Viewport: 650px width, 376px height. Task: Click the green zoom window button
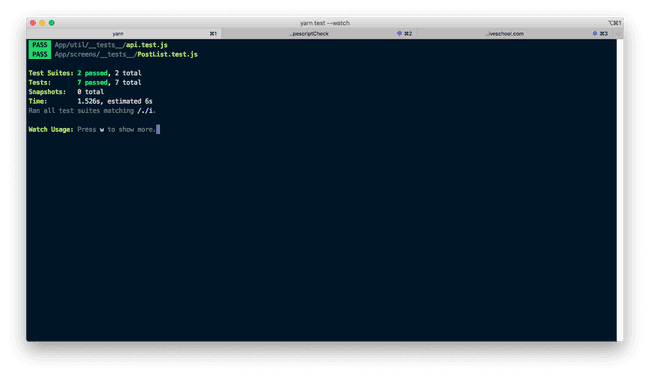click(x=52, y=23)
